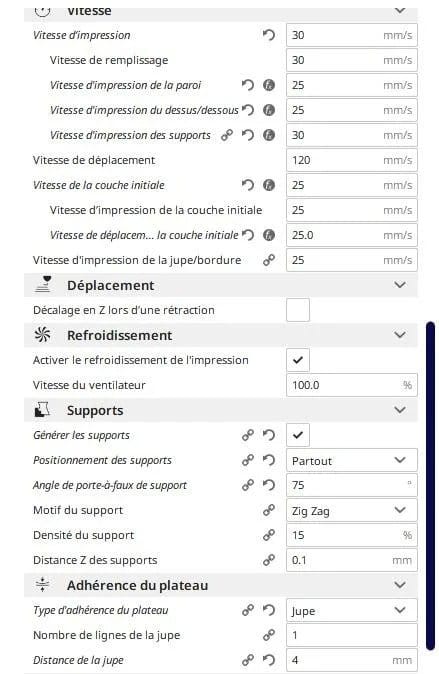
Task: Open Type d'adhérence du plateau dropdown
Action: [352, 610]
